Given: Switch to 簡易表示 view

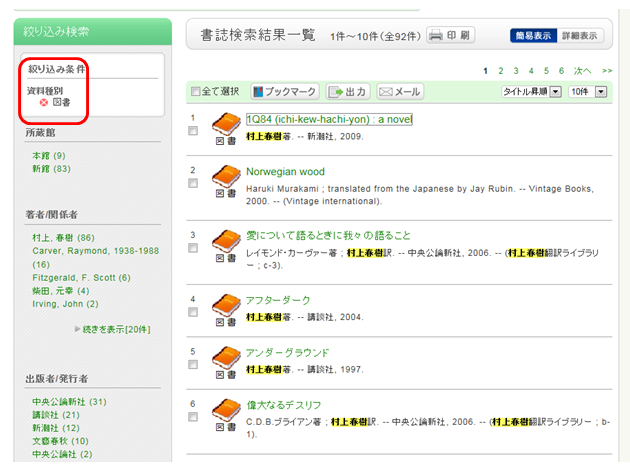Looking at the screenshot, I should point(533,36).
